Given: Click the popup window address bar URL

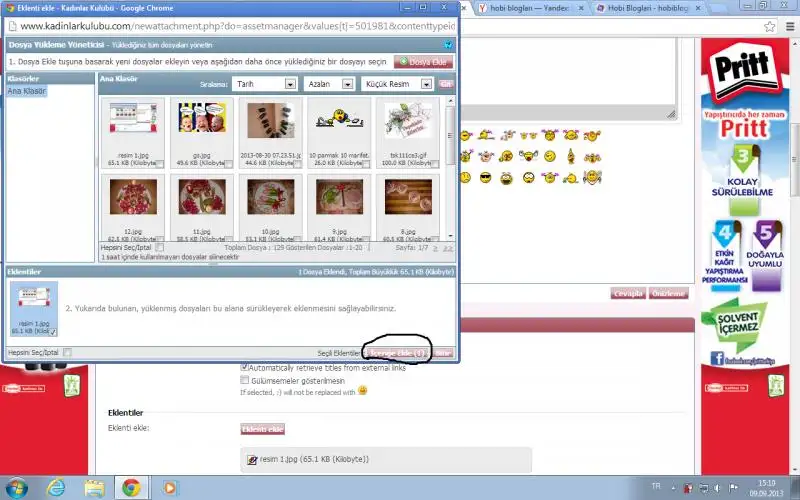Looking at the screenshot, I should 237,26.
